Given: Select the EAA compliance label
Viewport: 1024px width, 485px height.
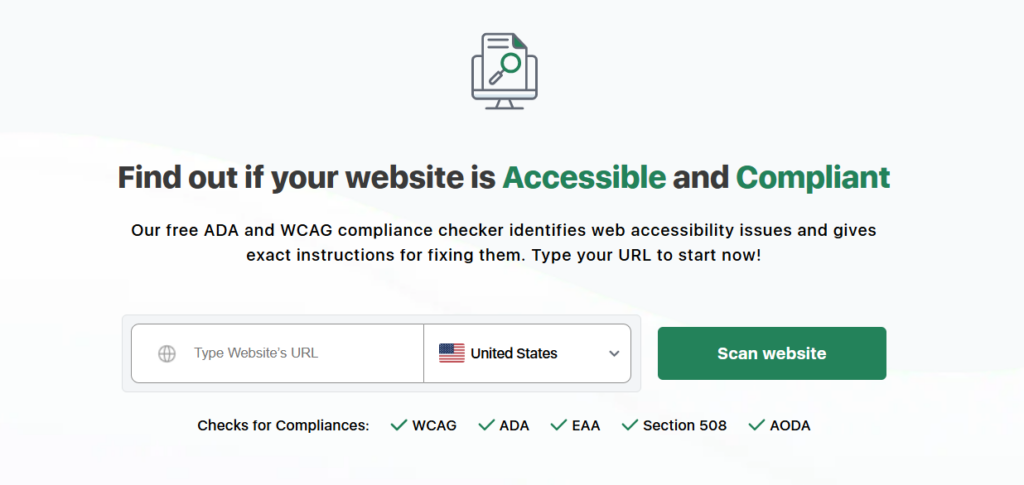Looking at the screenshot, I should (586, 425).
